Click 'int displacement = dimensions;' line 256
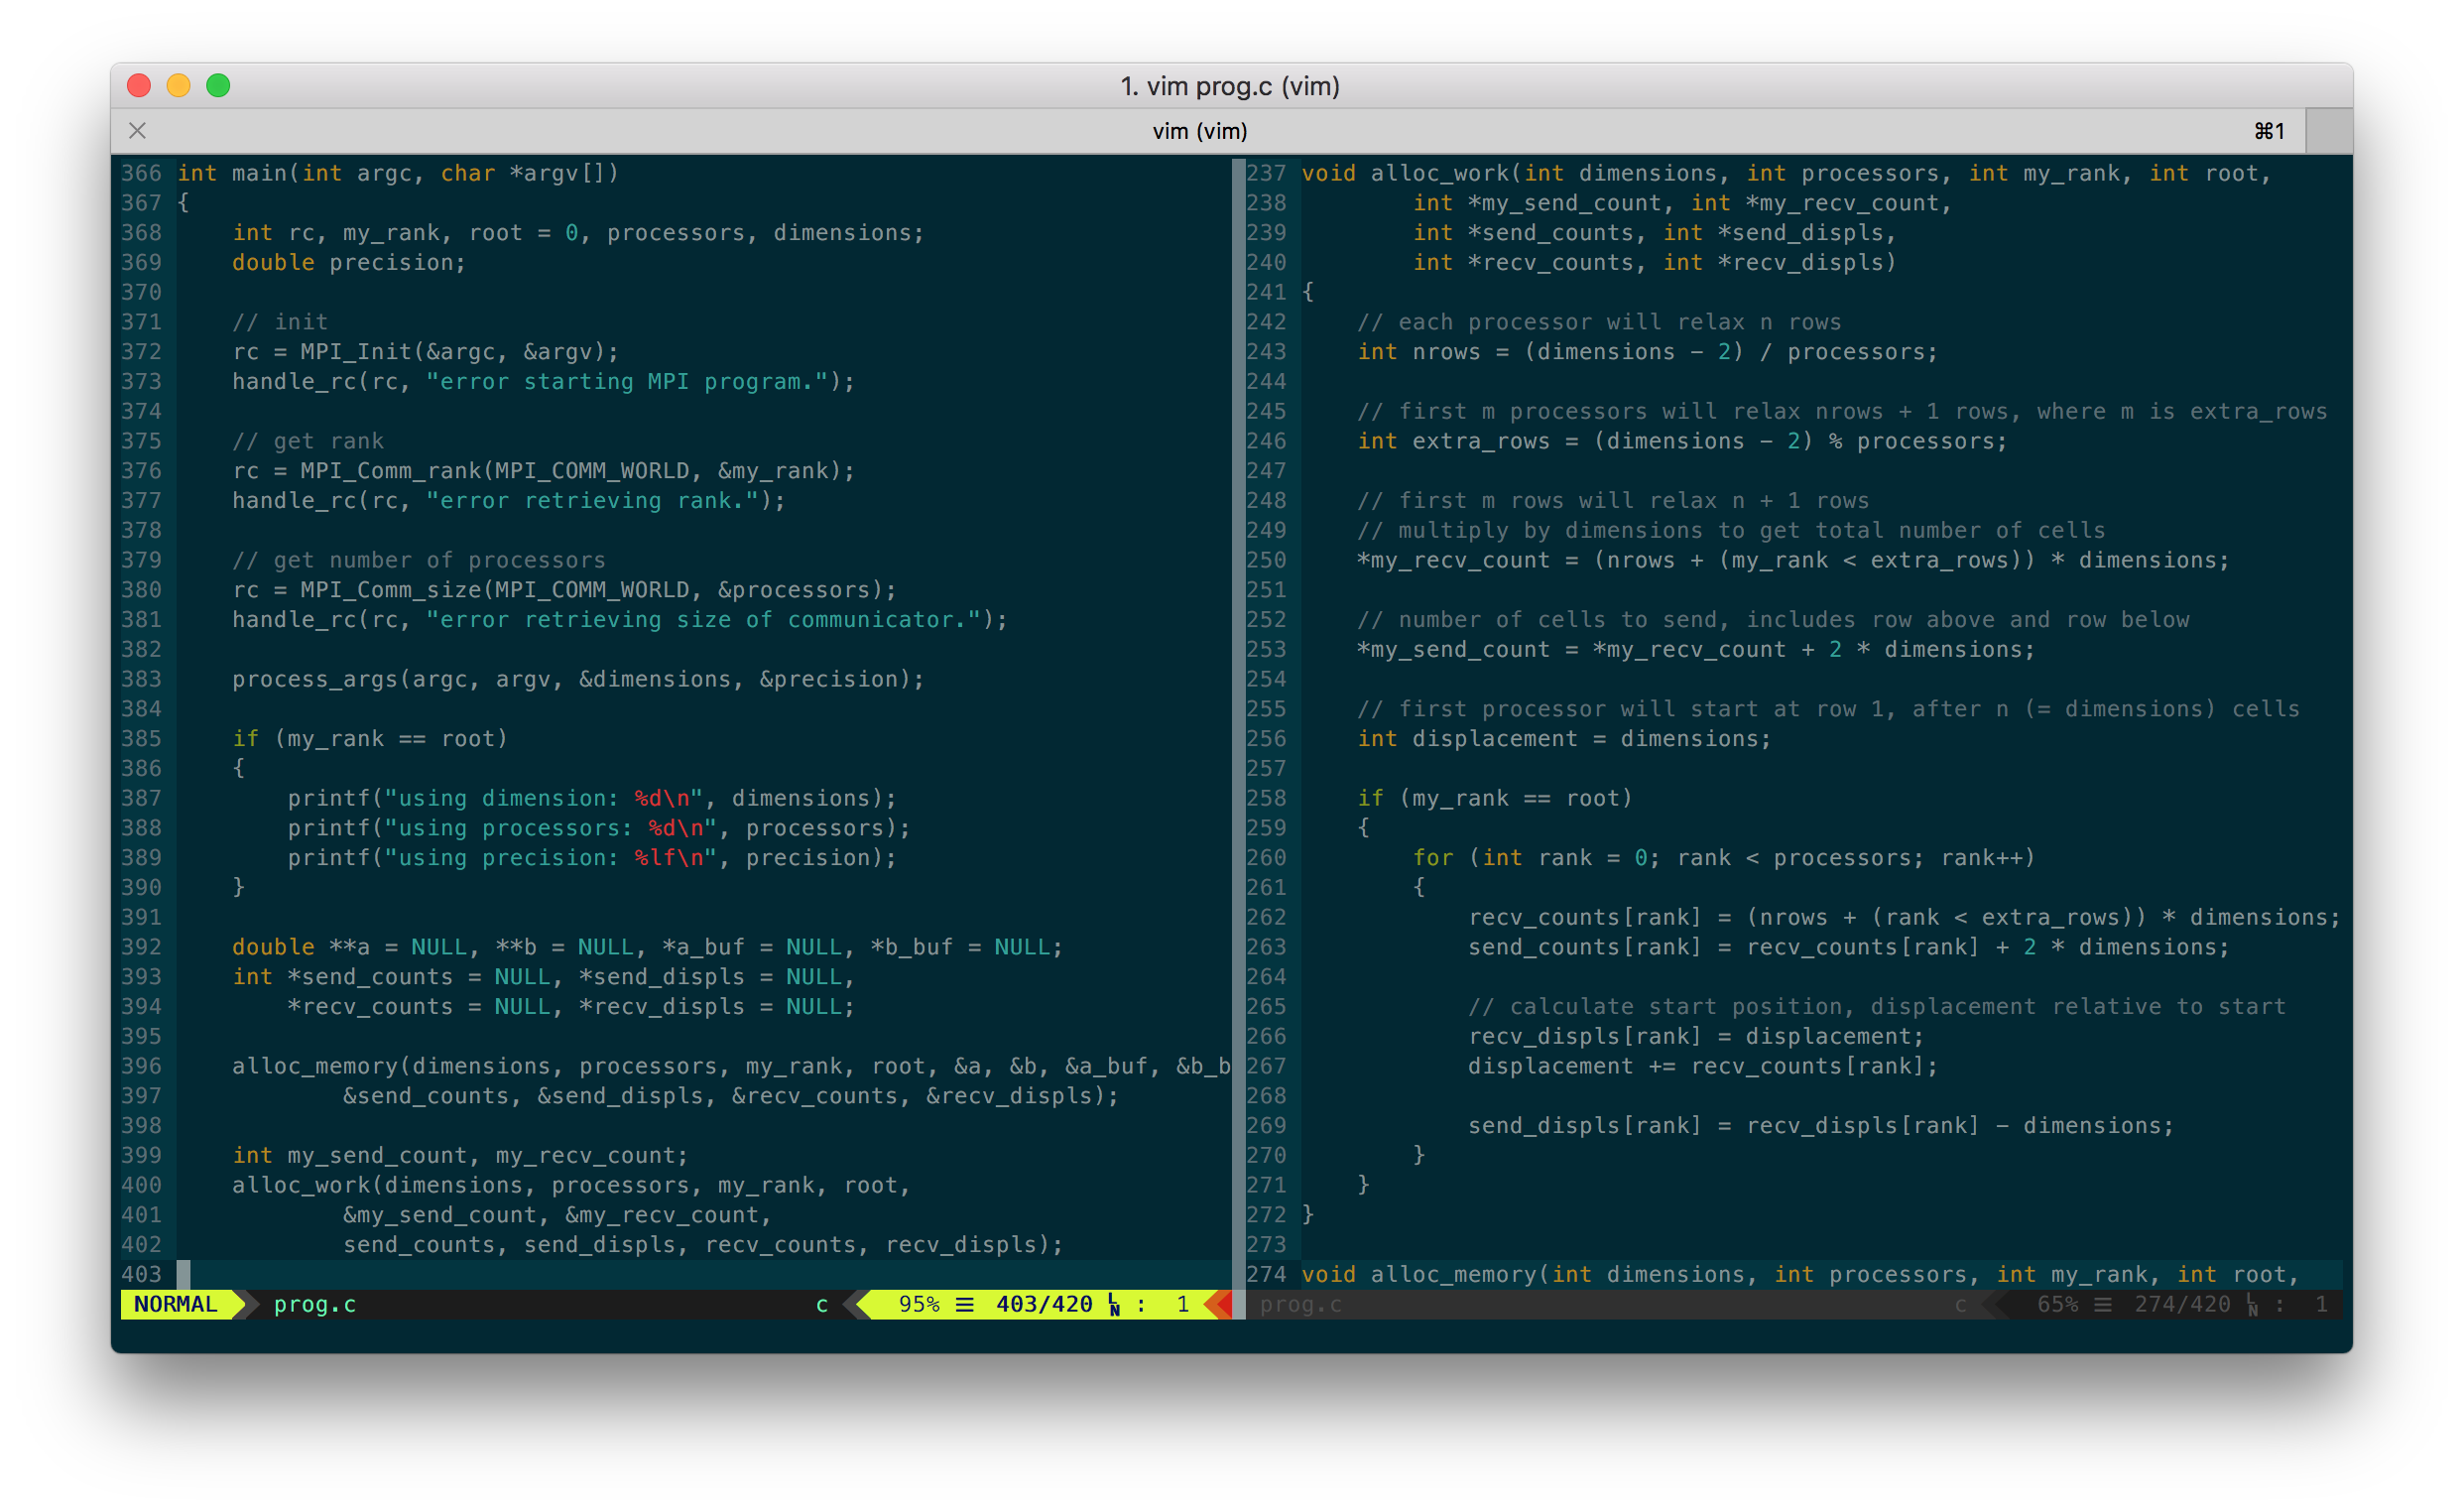 tap(1564, 739)
